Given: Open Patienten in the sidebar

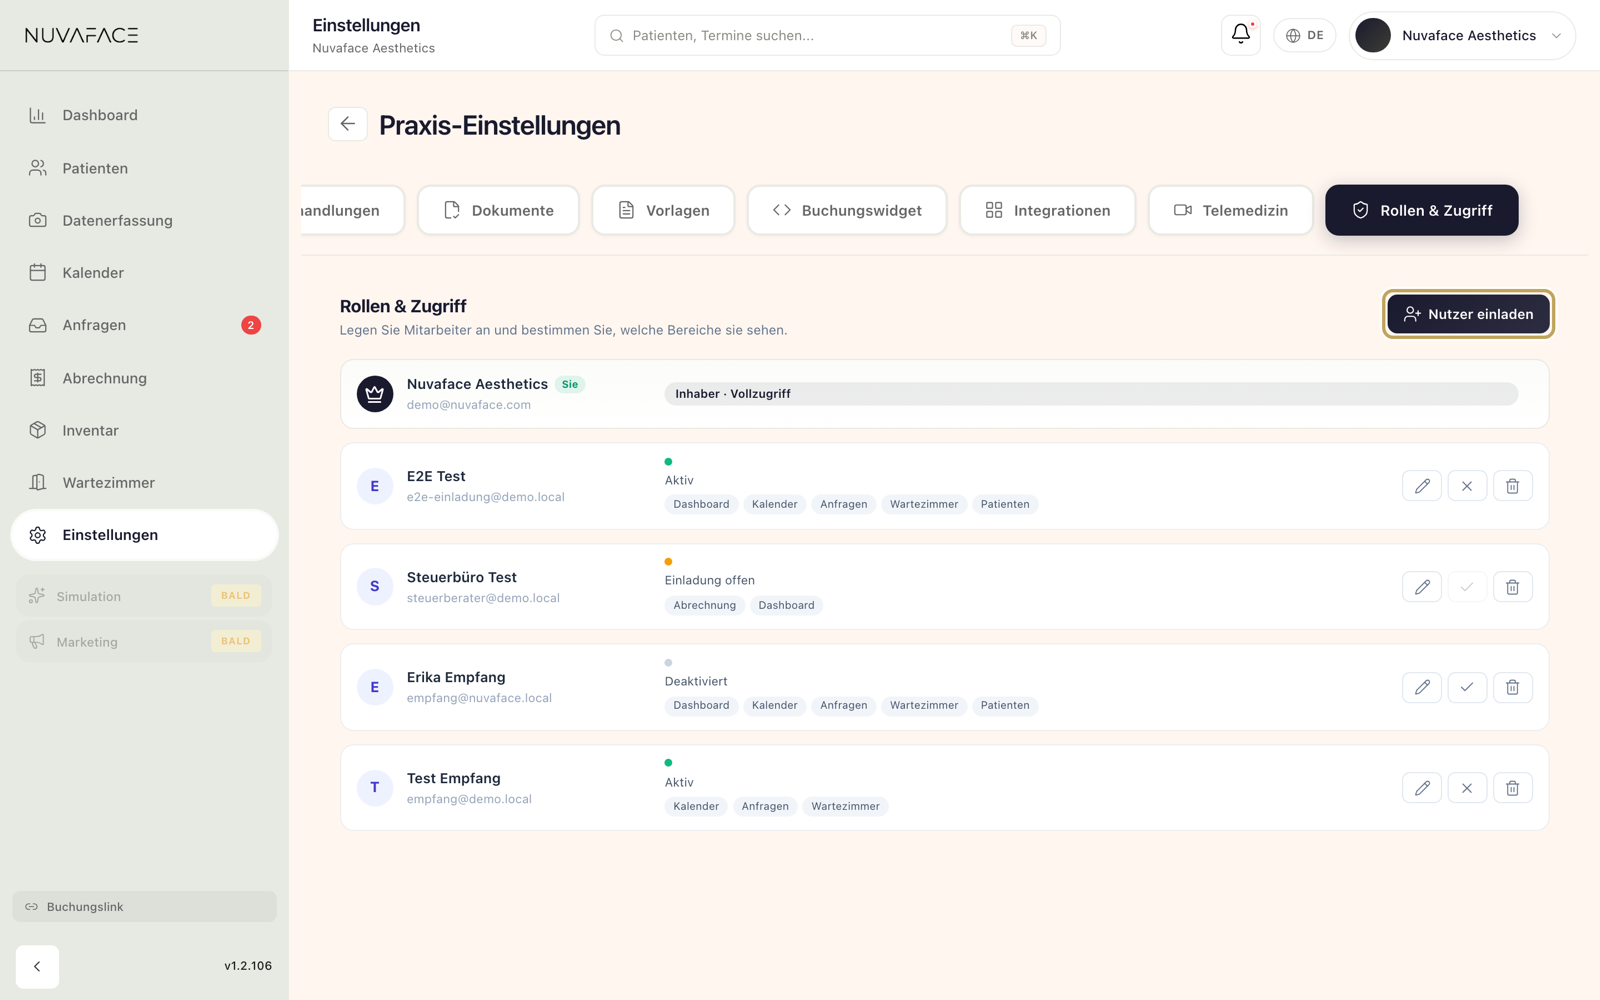Looking at the screenshot, I should [x=144, y=168].
